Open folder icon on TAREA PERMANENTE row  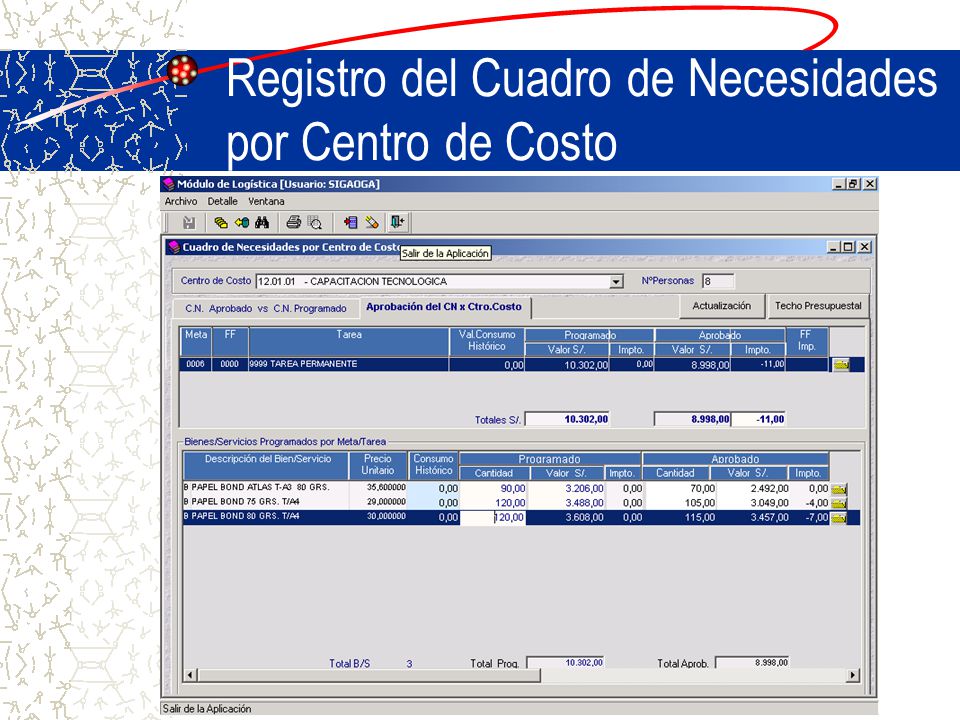tap(841, 365)
